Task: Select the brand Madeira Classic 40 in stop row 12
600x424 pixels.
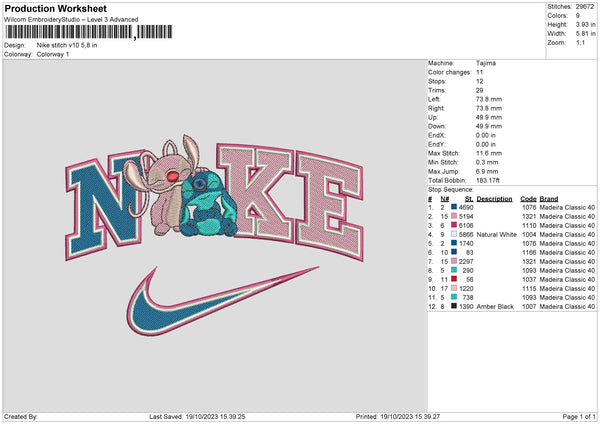Action: click(x=567, y=306)
